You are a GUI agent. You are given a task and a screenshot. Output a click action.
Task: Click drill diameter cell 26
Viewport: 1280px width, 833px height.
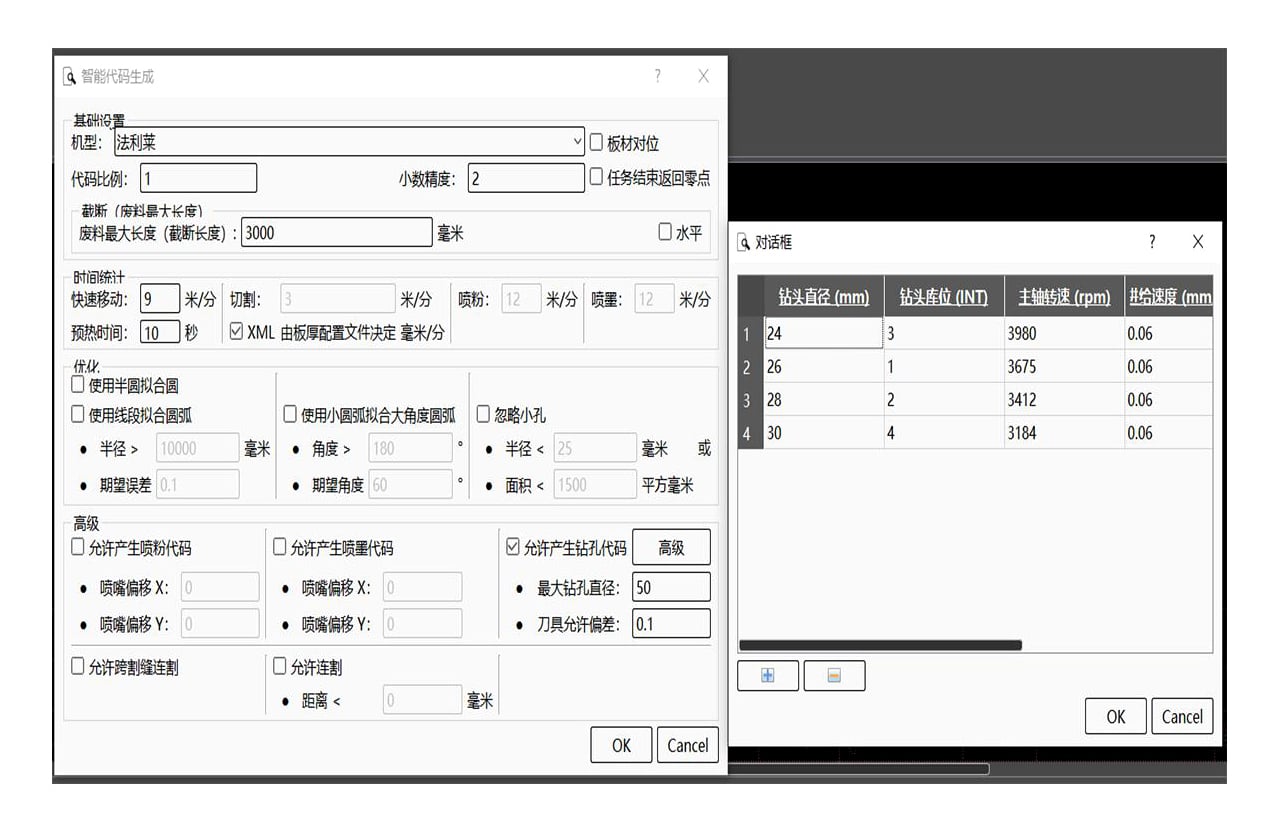824,367
